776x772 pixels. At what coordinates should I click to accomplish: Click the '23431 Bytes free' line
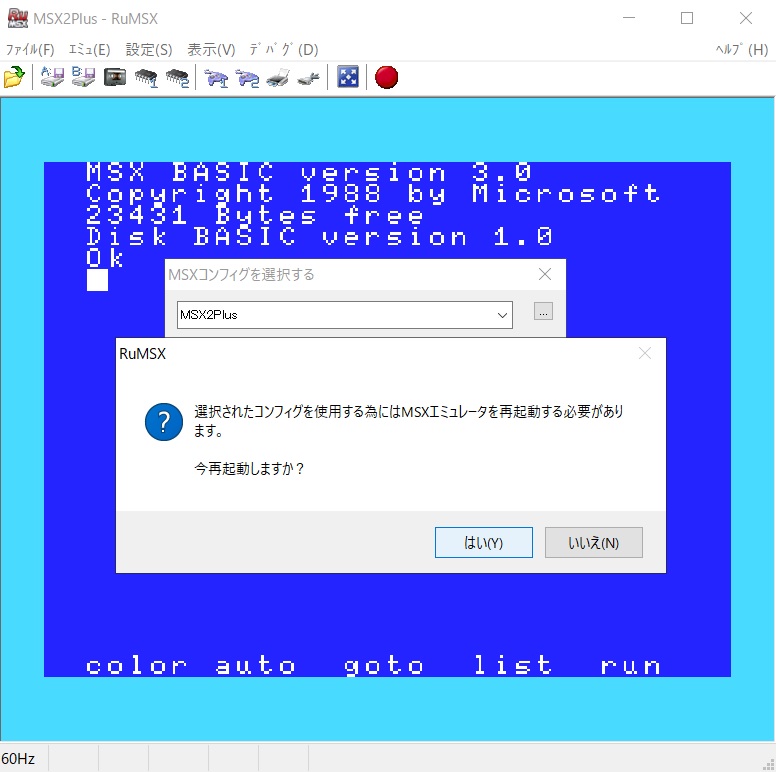click(255, 215)
